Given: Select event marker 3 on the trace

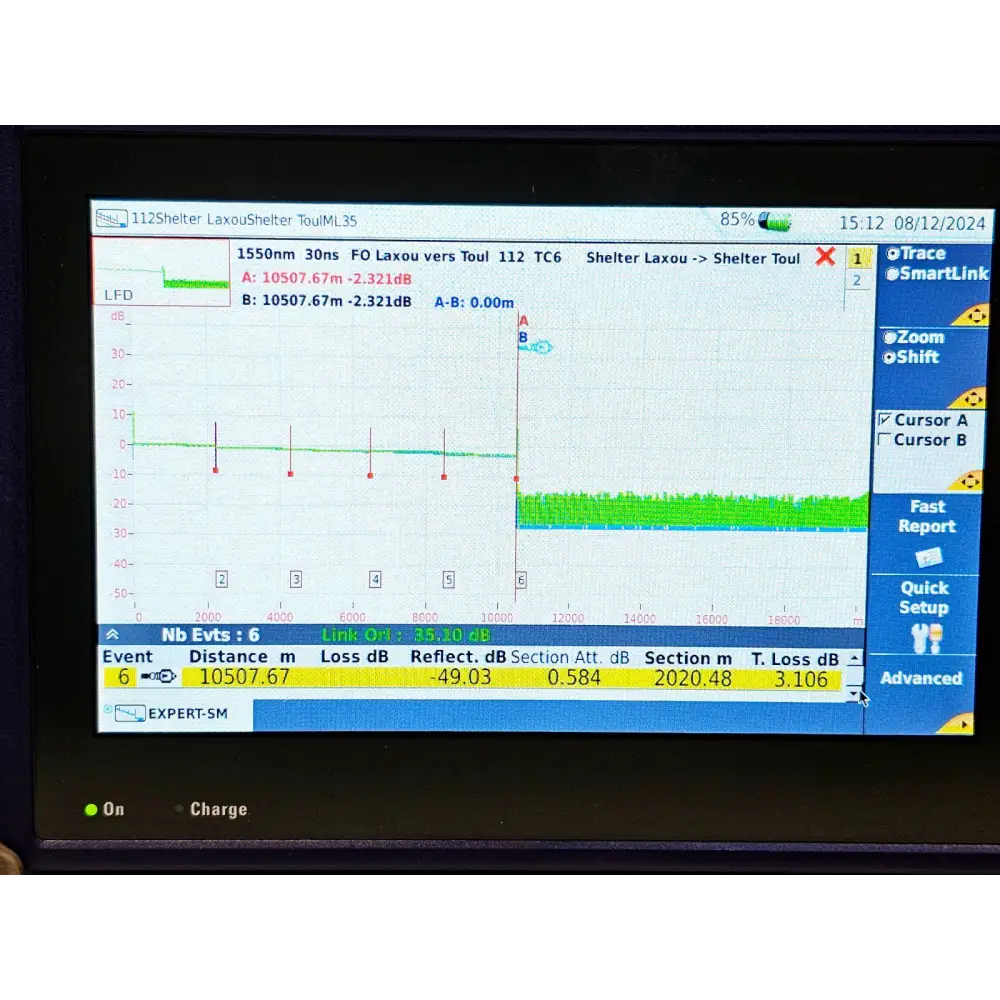Looking at the screenshot, I should tap(296, 579).
